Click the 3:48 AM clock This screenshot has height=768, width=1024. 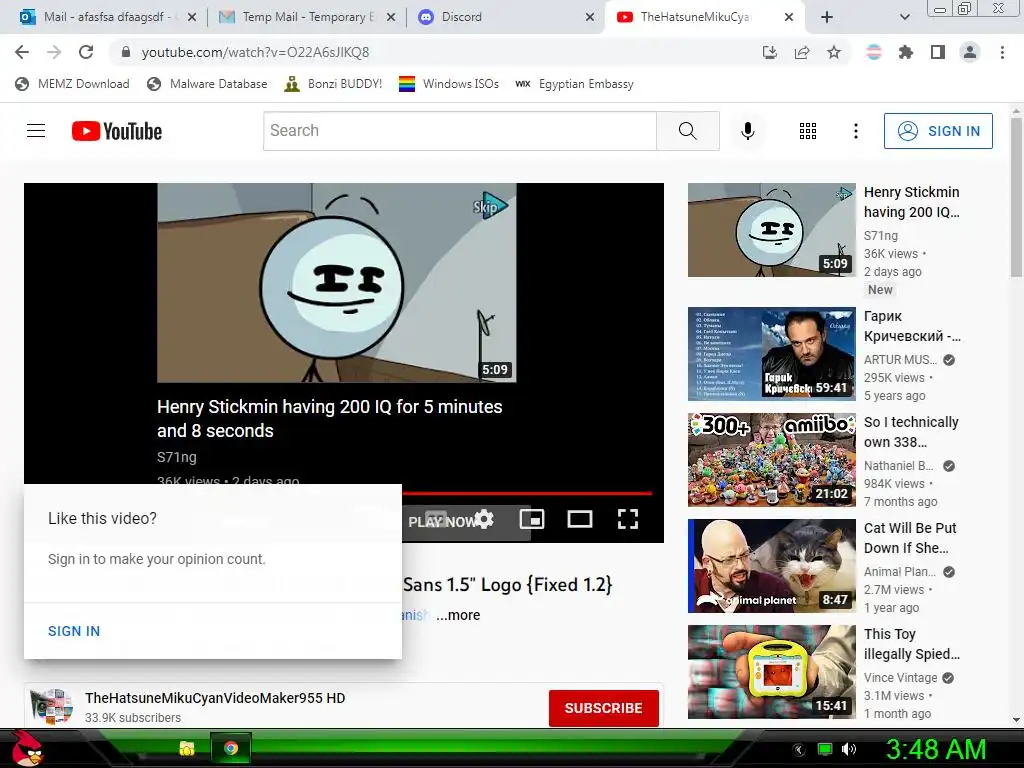pos(935,749)
